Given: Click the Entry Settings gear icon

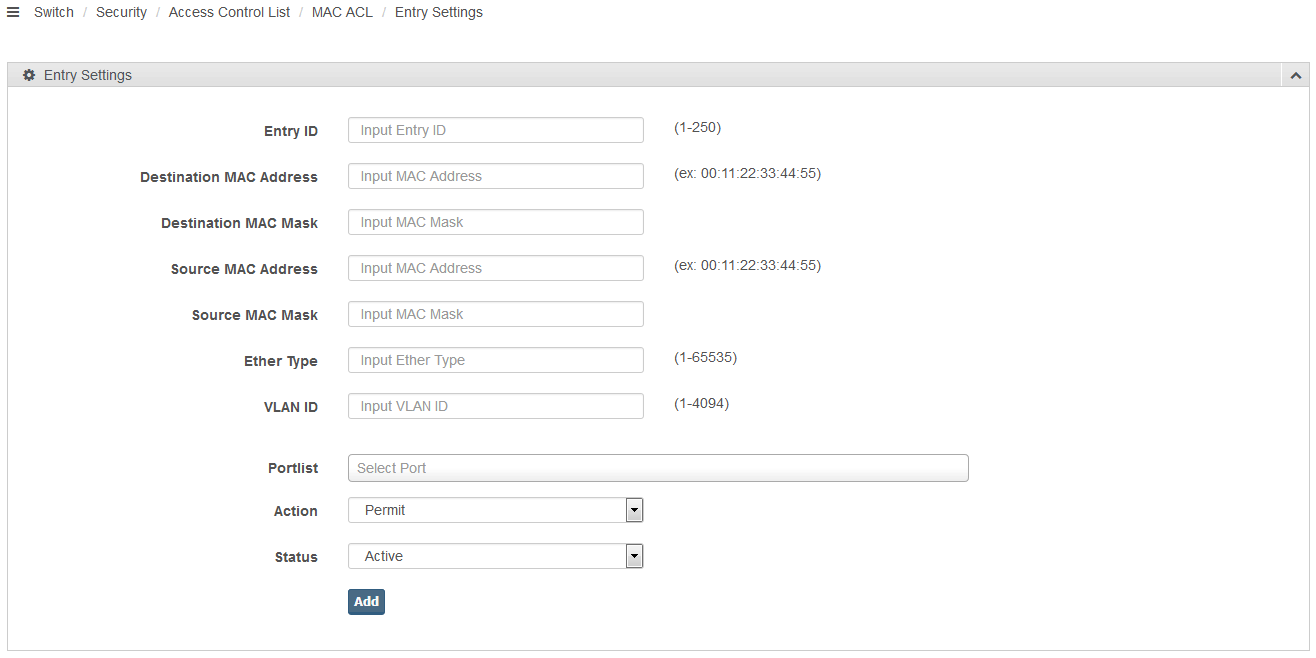Looking at the screenshot, I should [29, 75].
